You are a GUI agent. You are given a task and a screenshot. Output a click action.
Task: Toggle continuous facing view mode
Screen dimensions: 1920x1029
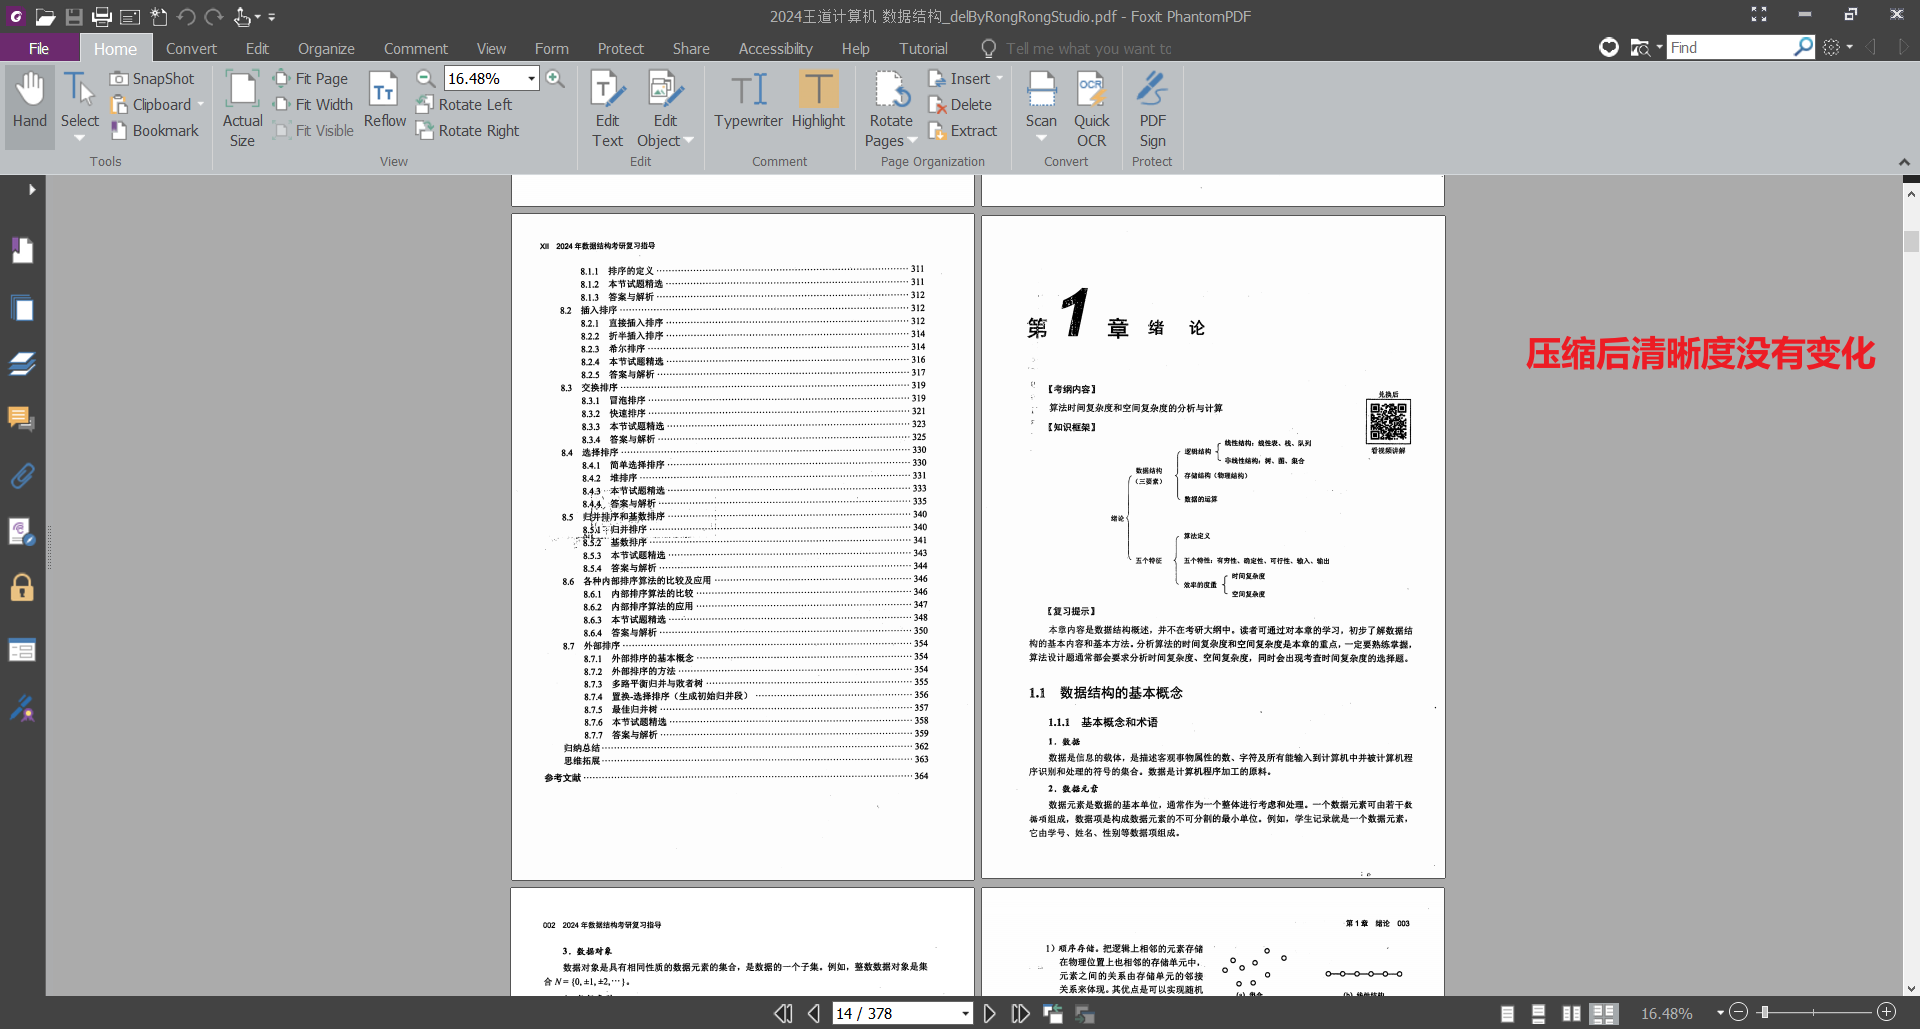pyautogui.click(x=1604, y=1014)
